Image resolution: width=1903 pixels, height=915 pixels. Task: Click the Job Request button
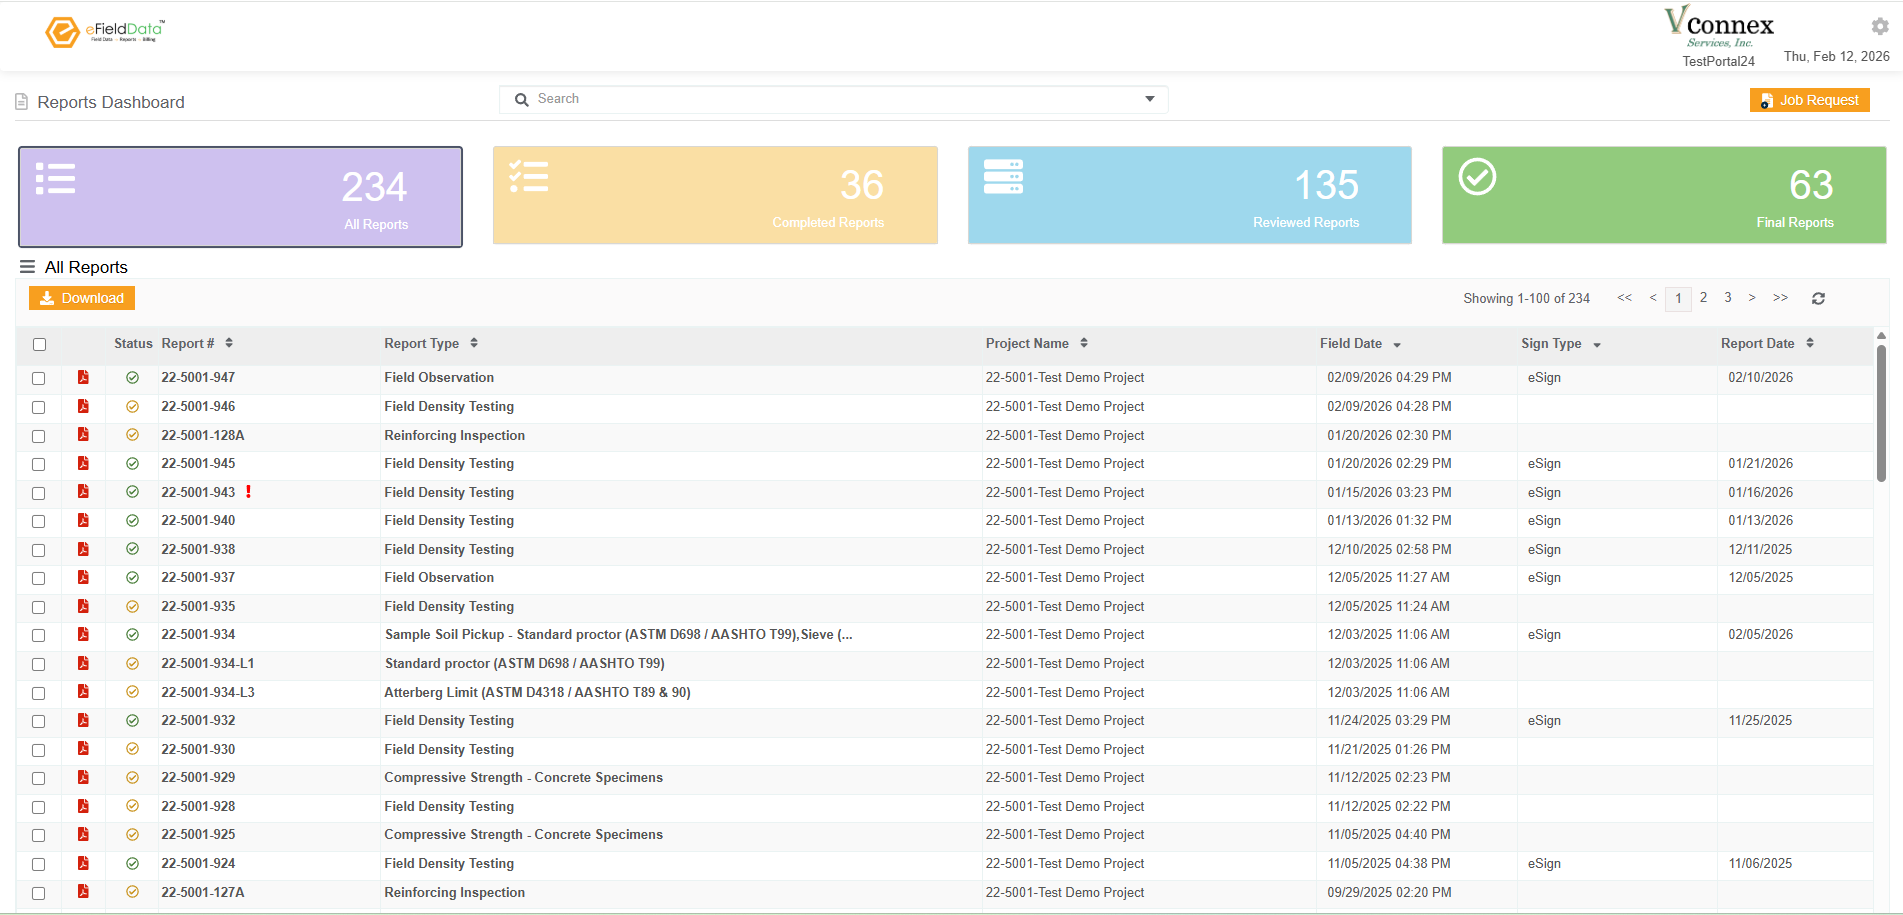1809,100
